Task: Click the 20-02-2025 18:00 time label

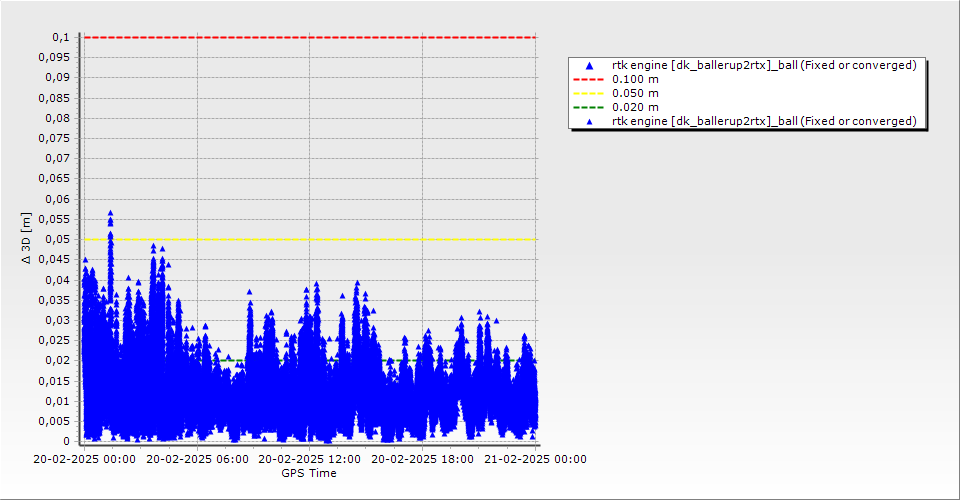Action: 422,459
